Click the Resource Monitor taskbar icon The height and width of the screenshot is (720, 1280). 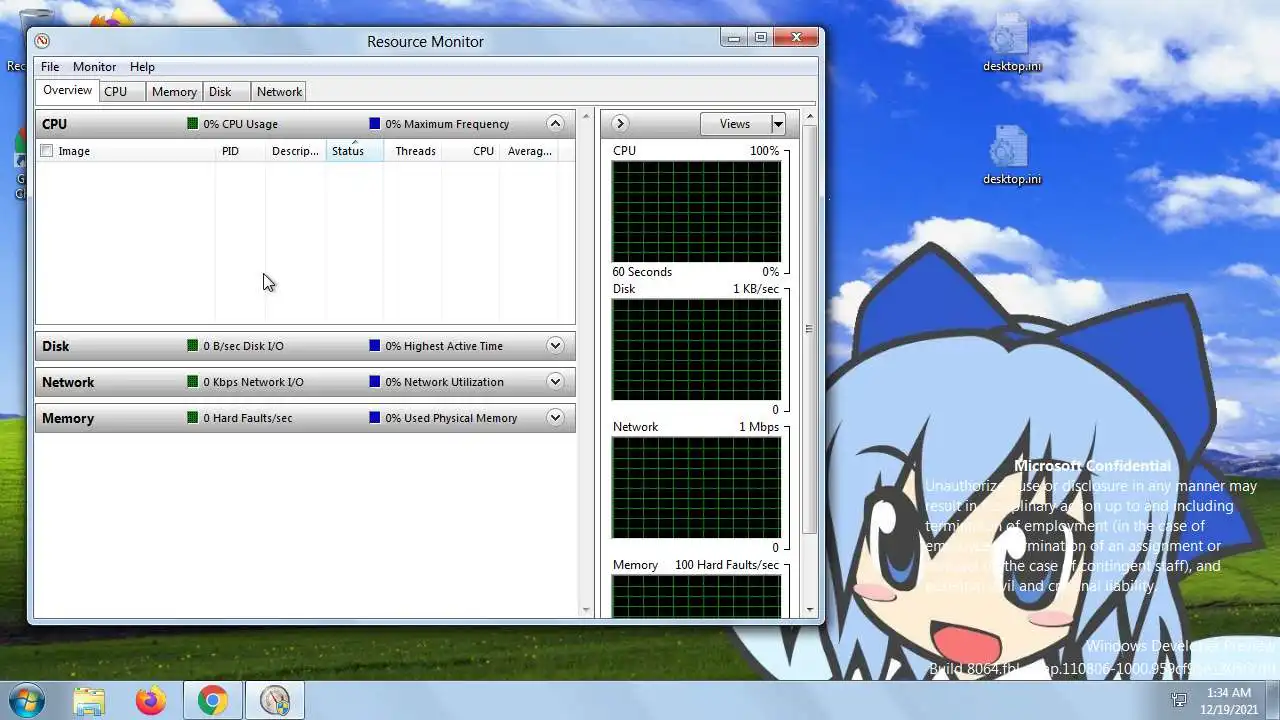pyautogui.click(x=274, y=701)
